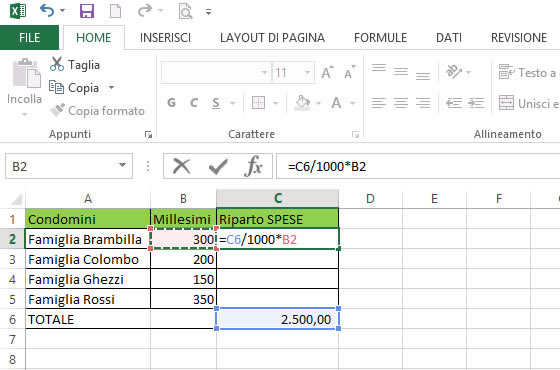Click the Taglia scissors icon
The height and width of the screenshot is (370, 560).
(57, 64)
